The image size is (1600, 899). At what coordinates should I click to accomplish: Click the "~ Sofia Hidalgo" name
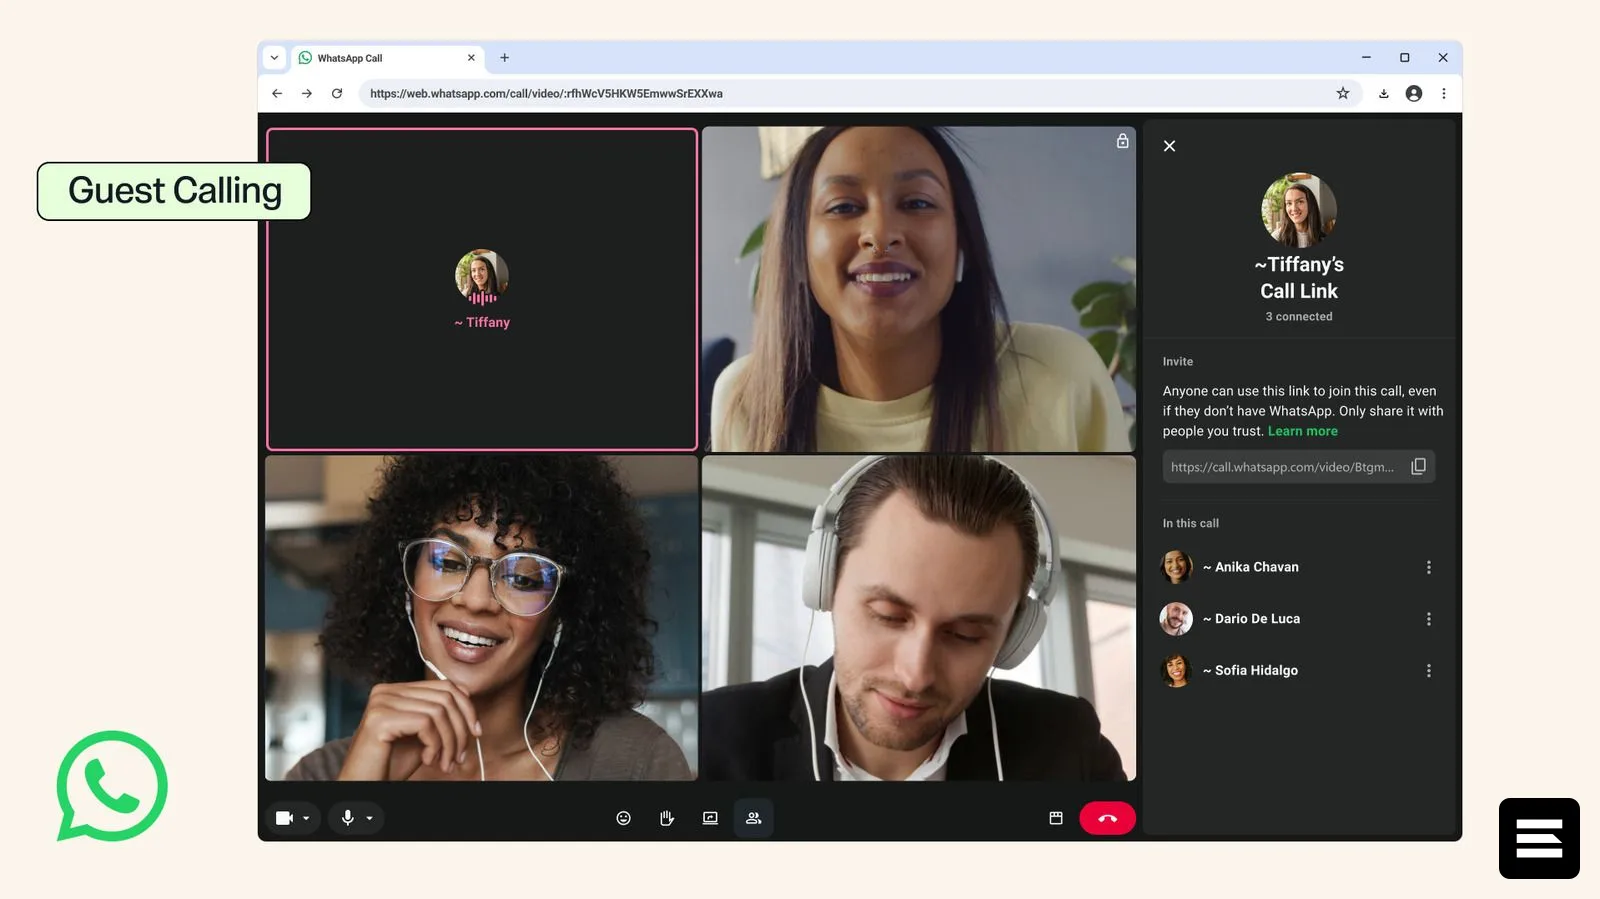click(x=1251, y=671)
